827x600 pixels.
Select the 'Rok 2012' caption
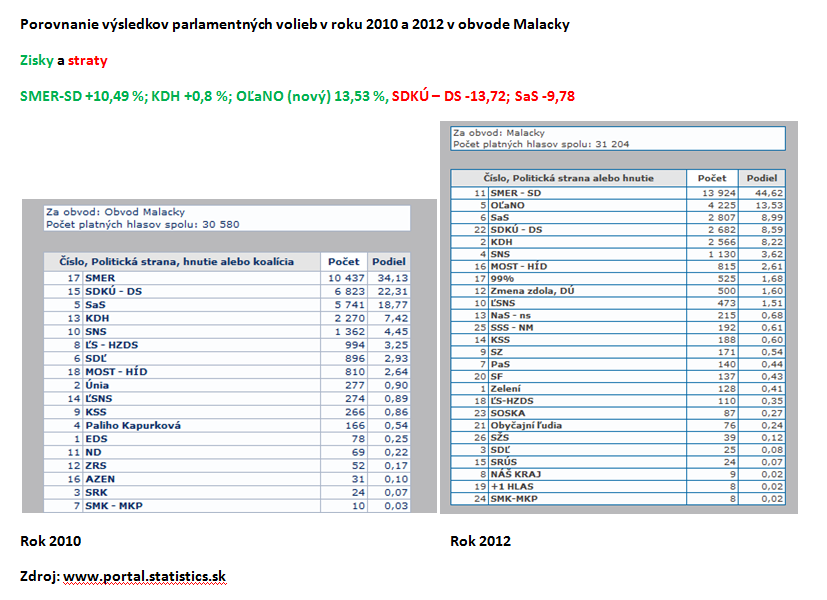480,541
